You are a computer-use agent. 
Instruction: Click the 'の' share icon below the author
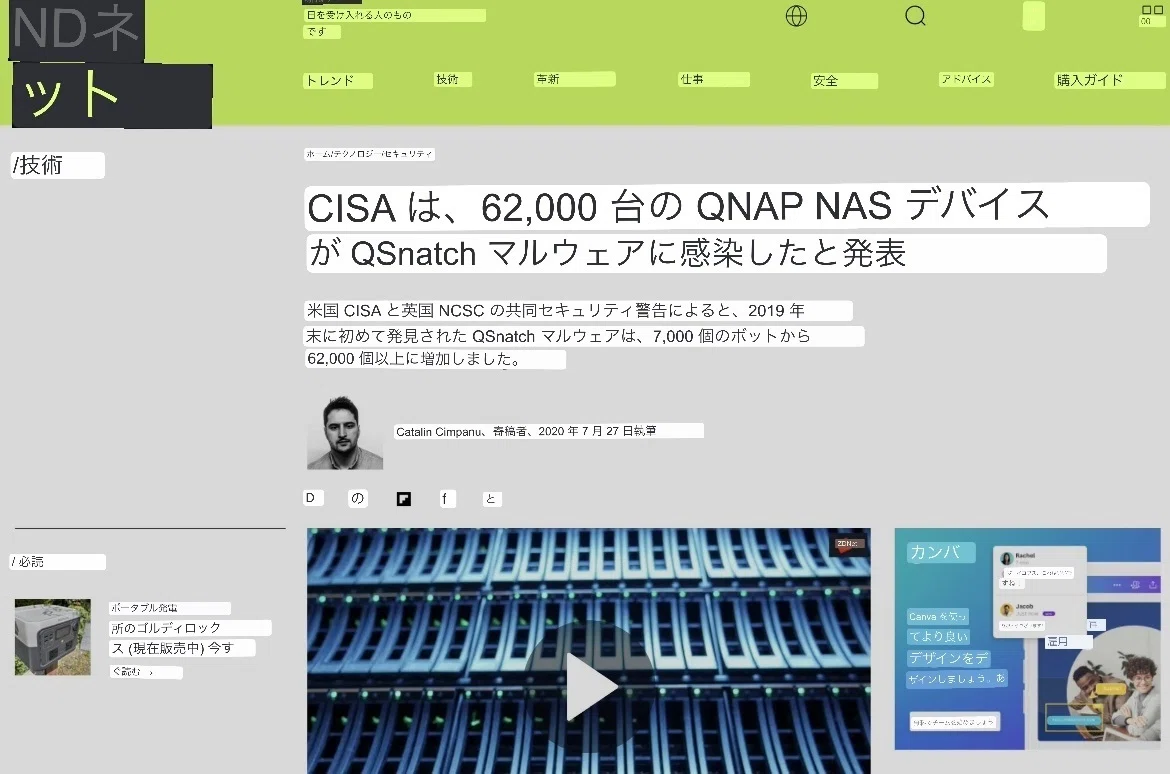[x=357, y=499]
